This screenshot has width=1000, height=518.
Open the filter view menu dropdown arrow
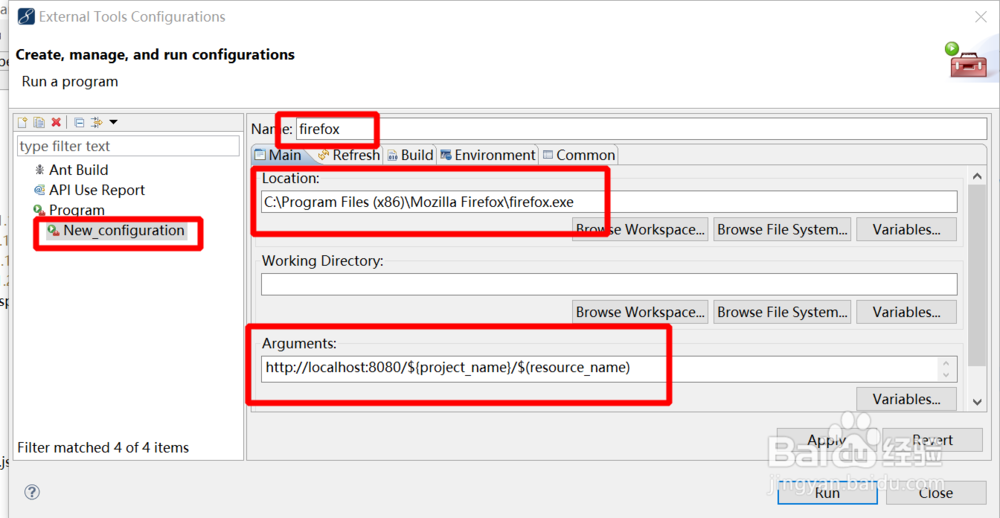(113, 122)
